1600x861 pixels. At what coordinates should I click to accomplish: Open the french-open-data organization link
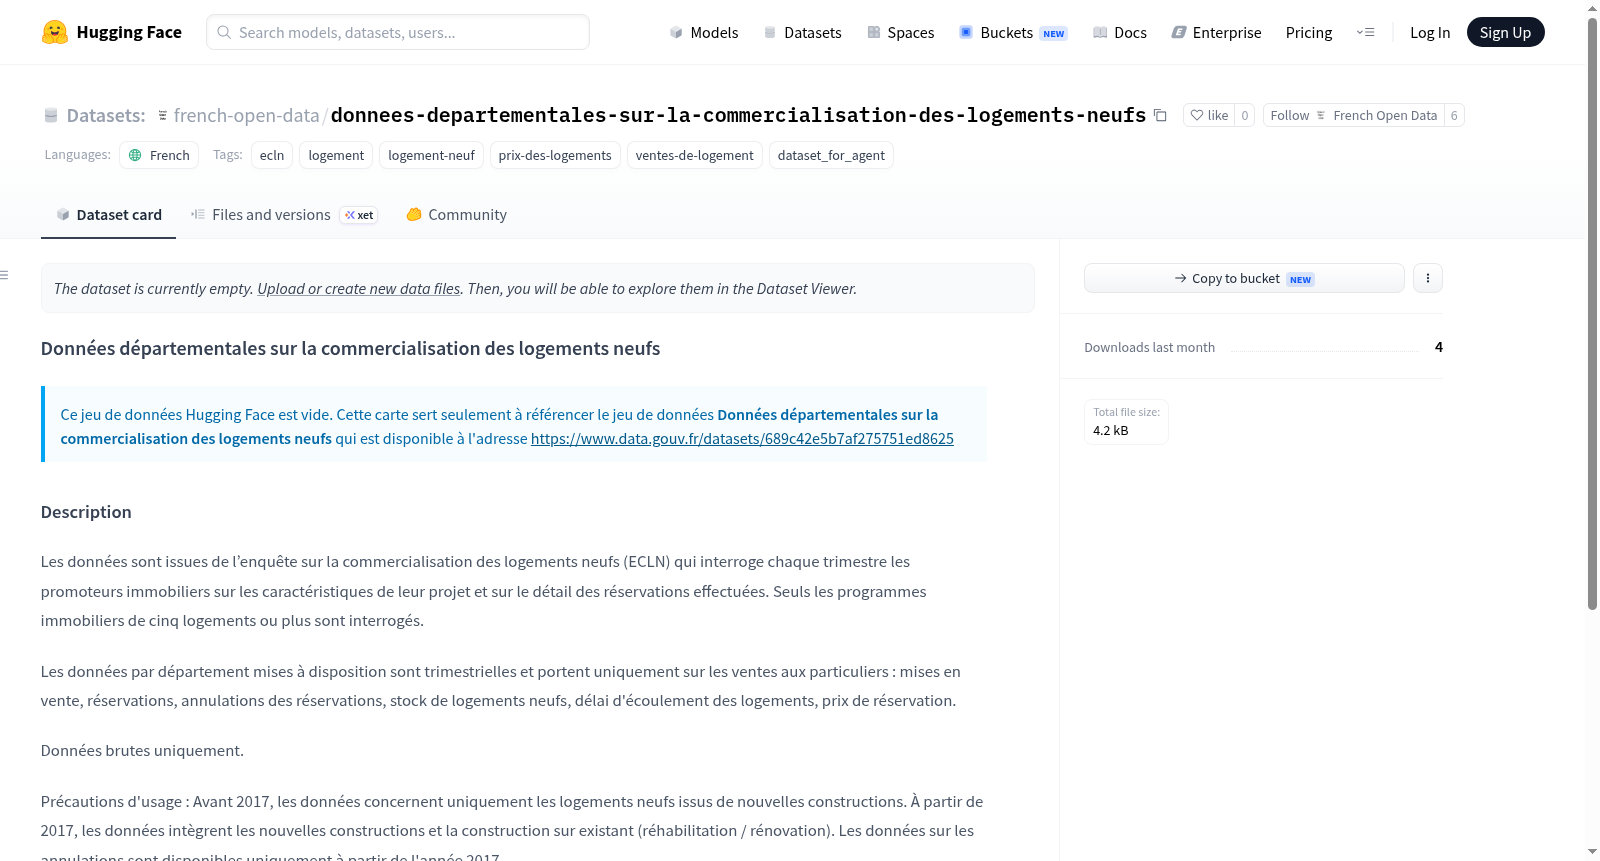tap(246, 116)
